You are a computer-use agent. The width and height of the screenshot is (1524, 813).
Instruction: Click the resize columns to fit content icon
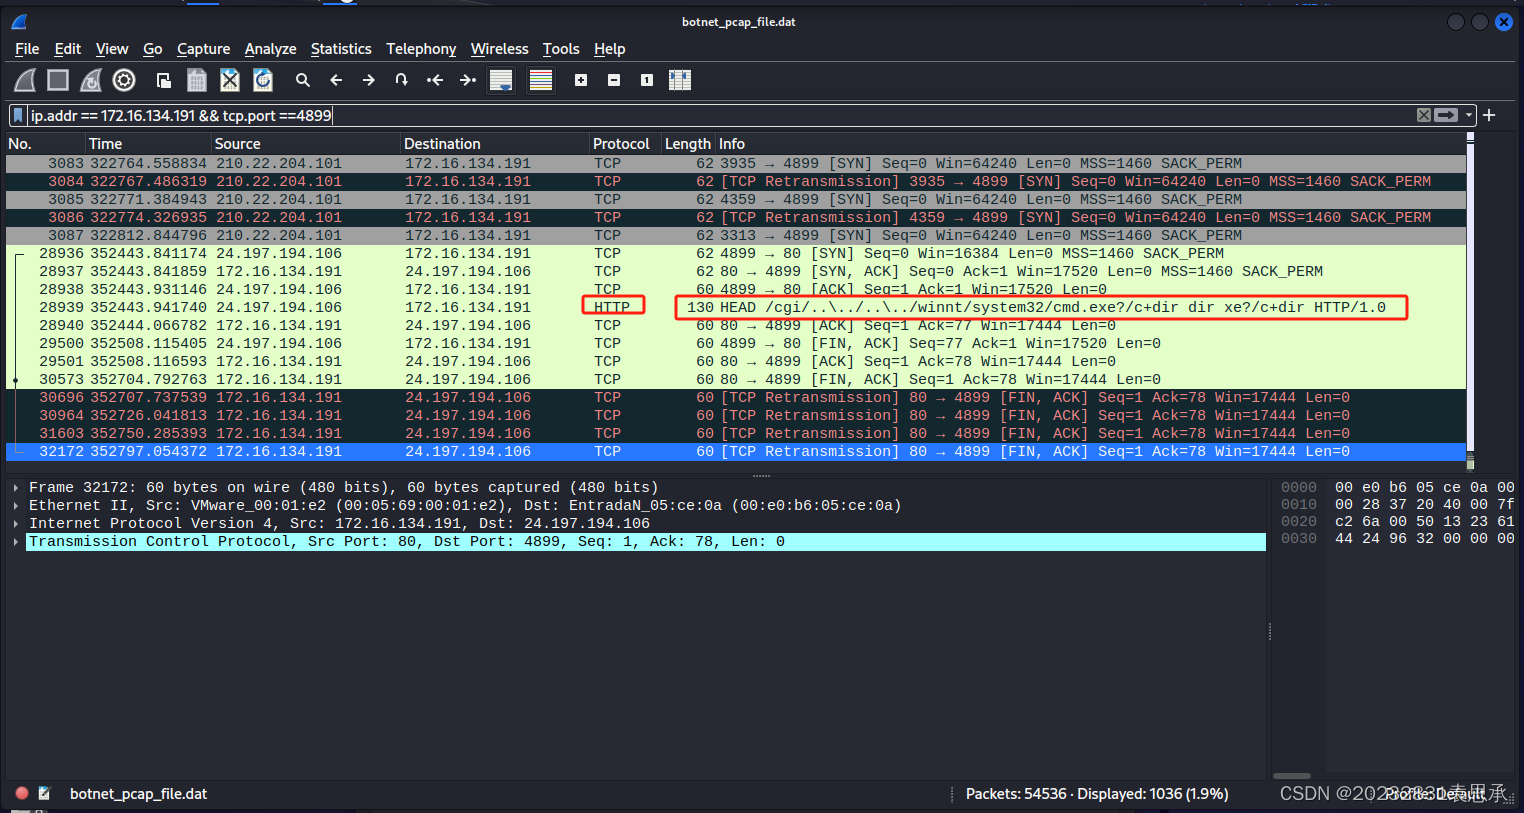point(680,80)
